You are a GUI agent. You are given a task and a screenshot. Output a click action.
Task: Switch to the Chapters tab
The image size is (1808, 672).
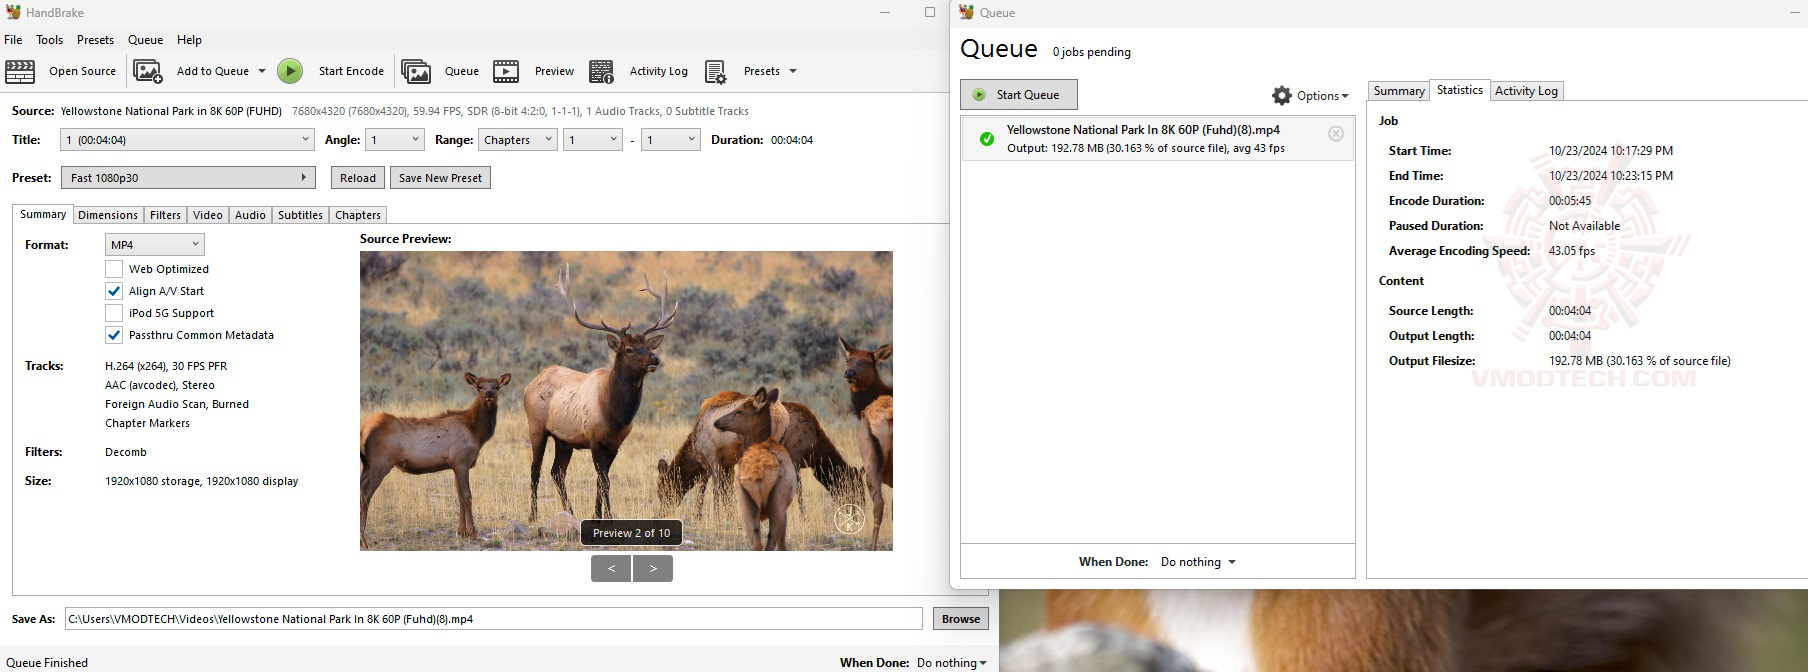pyautogui.click(x=358, y=215)
